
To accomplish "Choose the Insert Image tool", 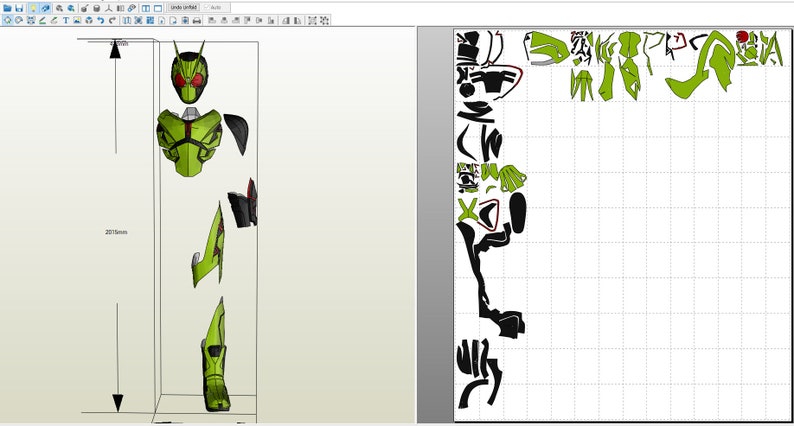I will coord(77,20).
